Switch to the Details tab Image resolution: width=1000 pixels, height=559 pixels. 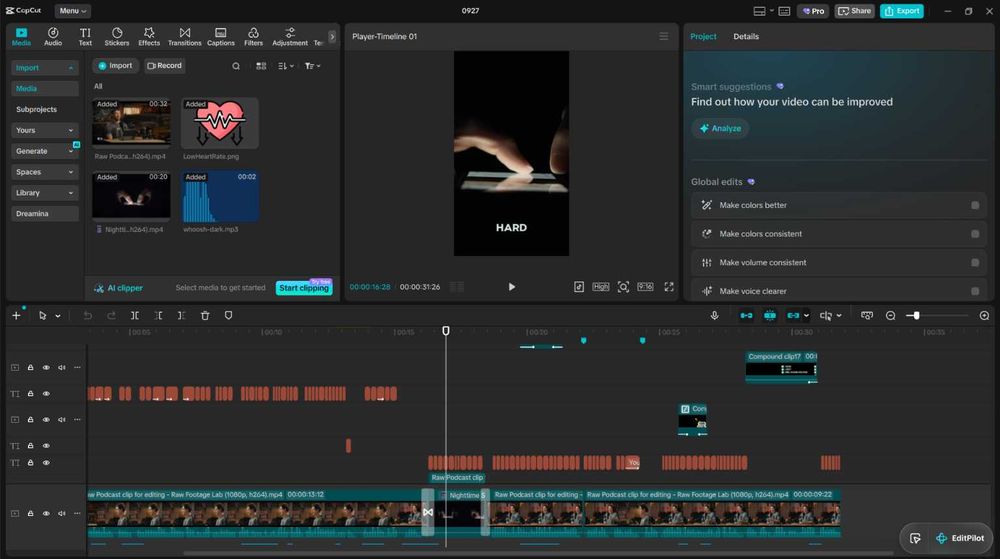pos(746,36)
